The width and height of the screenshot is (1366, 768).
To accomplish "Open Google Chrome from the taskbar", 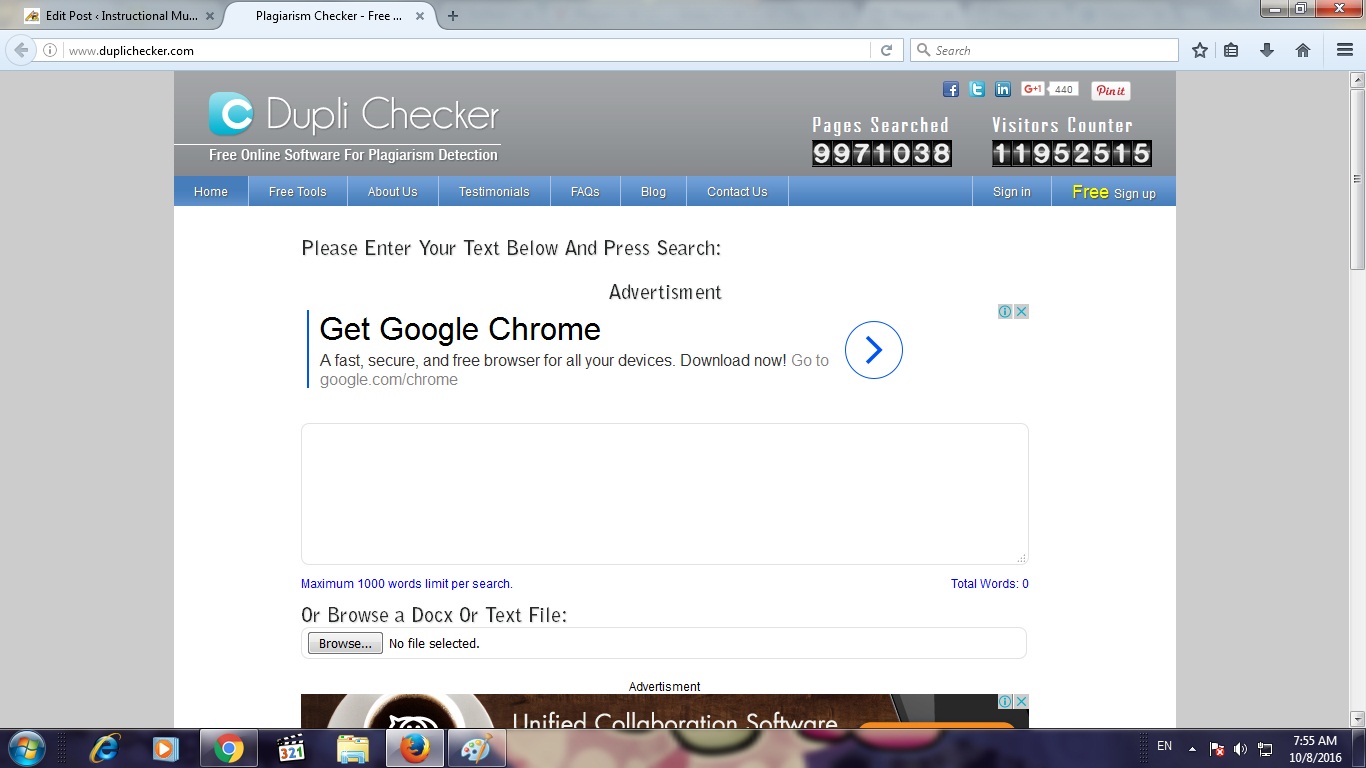I will pyautogui.click(x=229, y=748).
